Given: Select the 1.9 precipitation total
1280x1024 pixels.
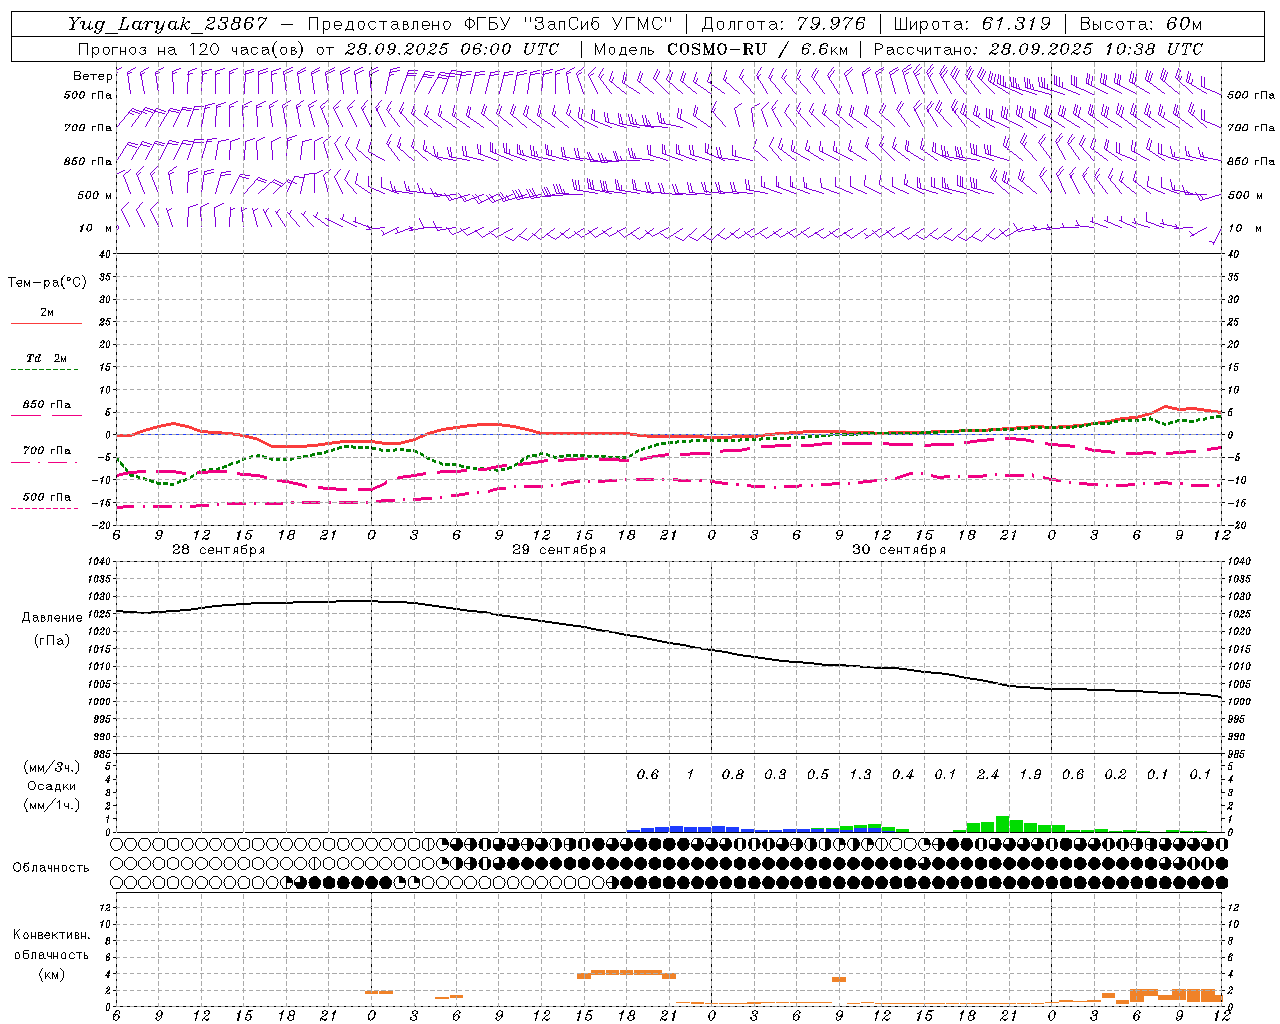Looking at the screenshot, I should (1030, 775).
